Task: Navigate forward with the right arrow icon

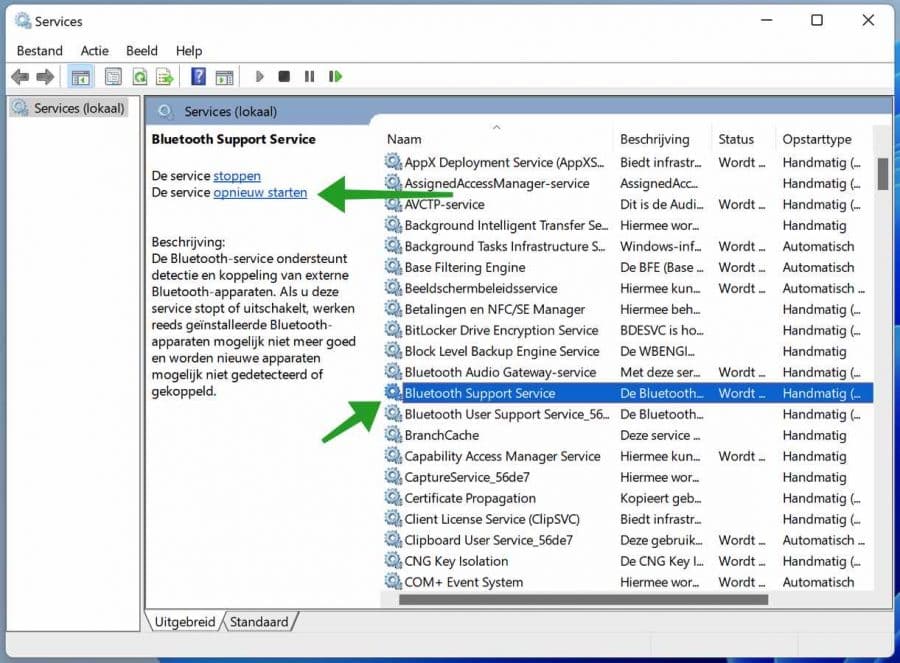Action: pyautogui.click(x=44, y=76)
